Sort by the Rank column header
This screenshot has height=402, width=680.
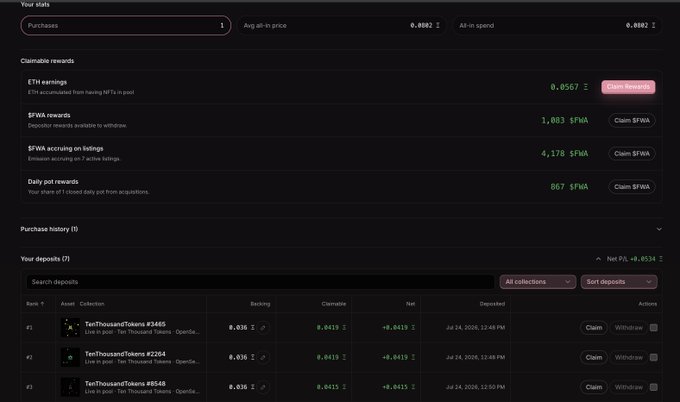(x=35, y=304)
